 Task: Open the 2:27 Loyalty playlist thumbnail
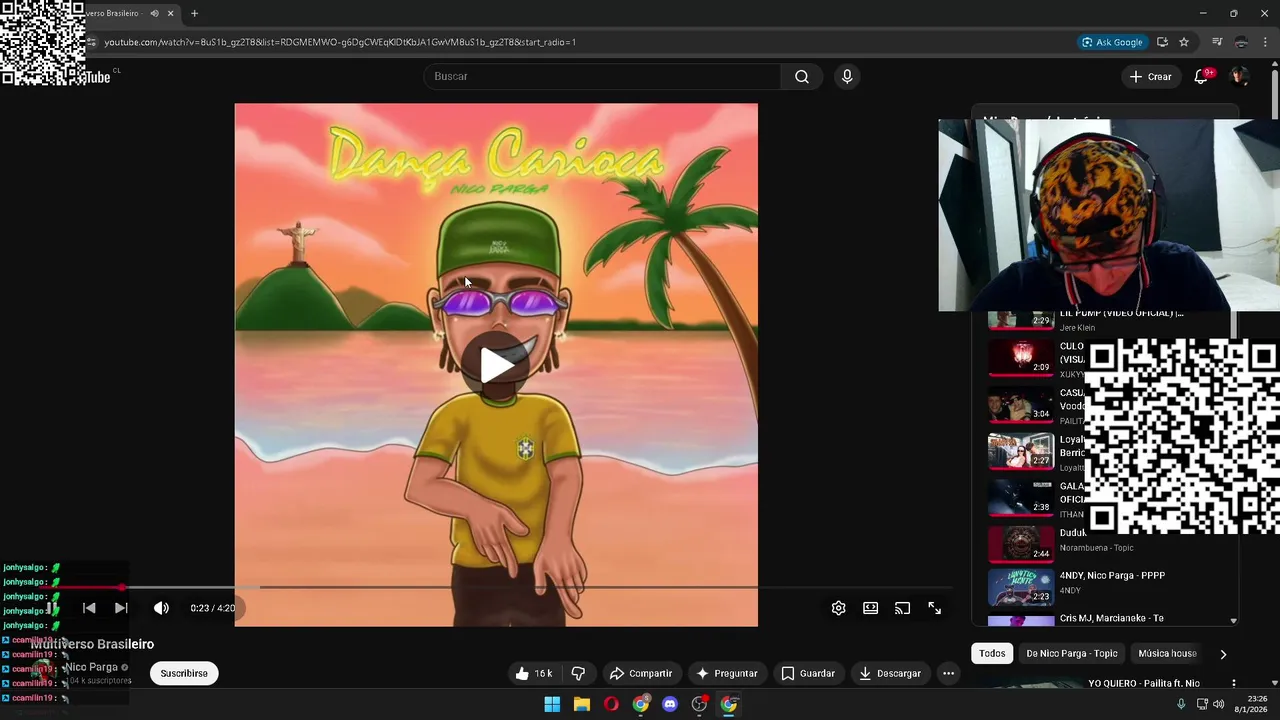(x=1021, y=452)
